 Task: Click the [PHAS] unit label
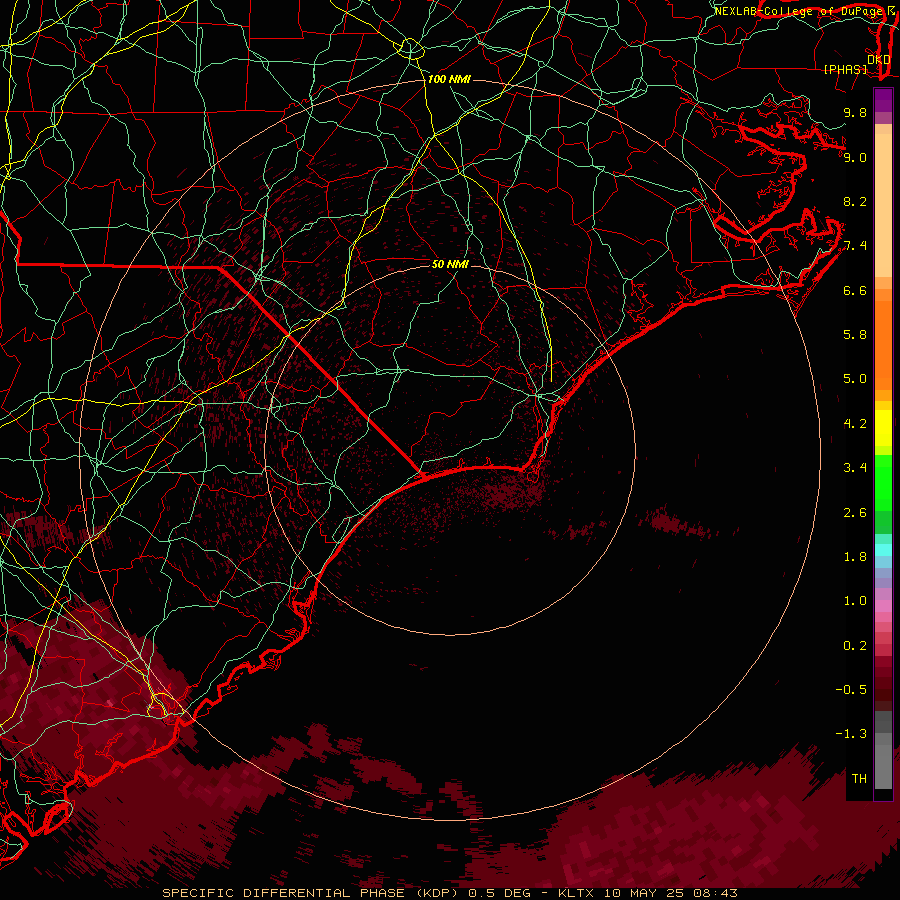pyautogui.click(x=845, y=70)
